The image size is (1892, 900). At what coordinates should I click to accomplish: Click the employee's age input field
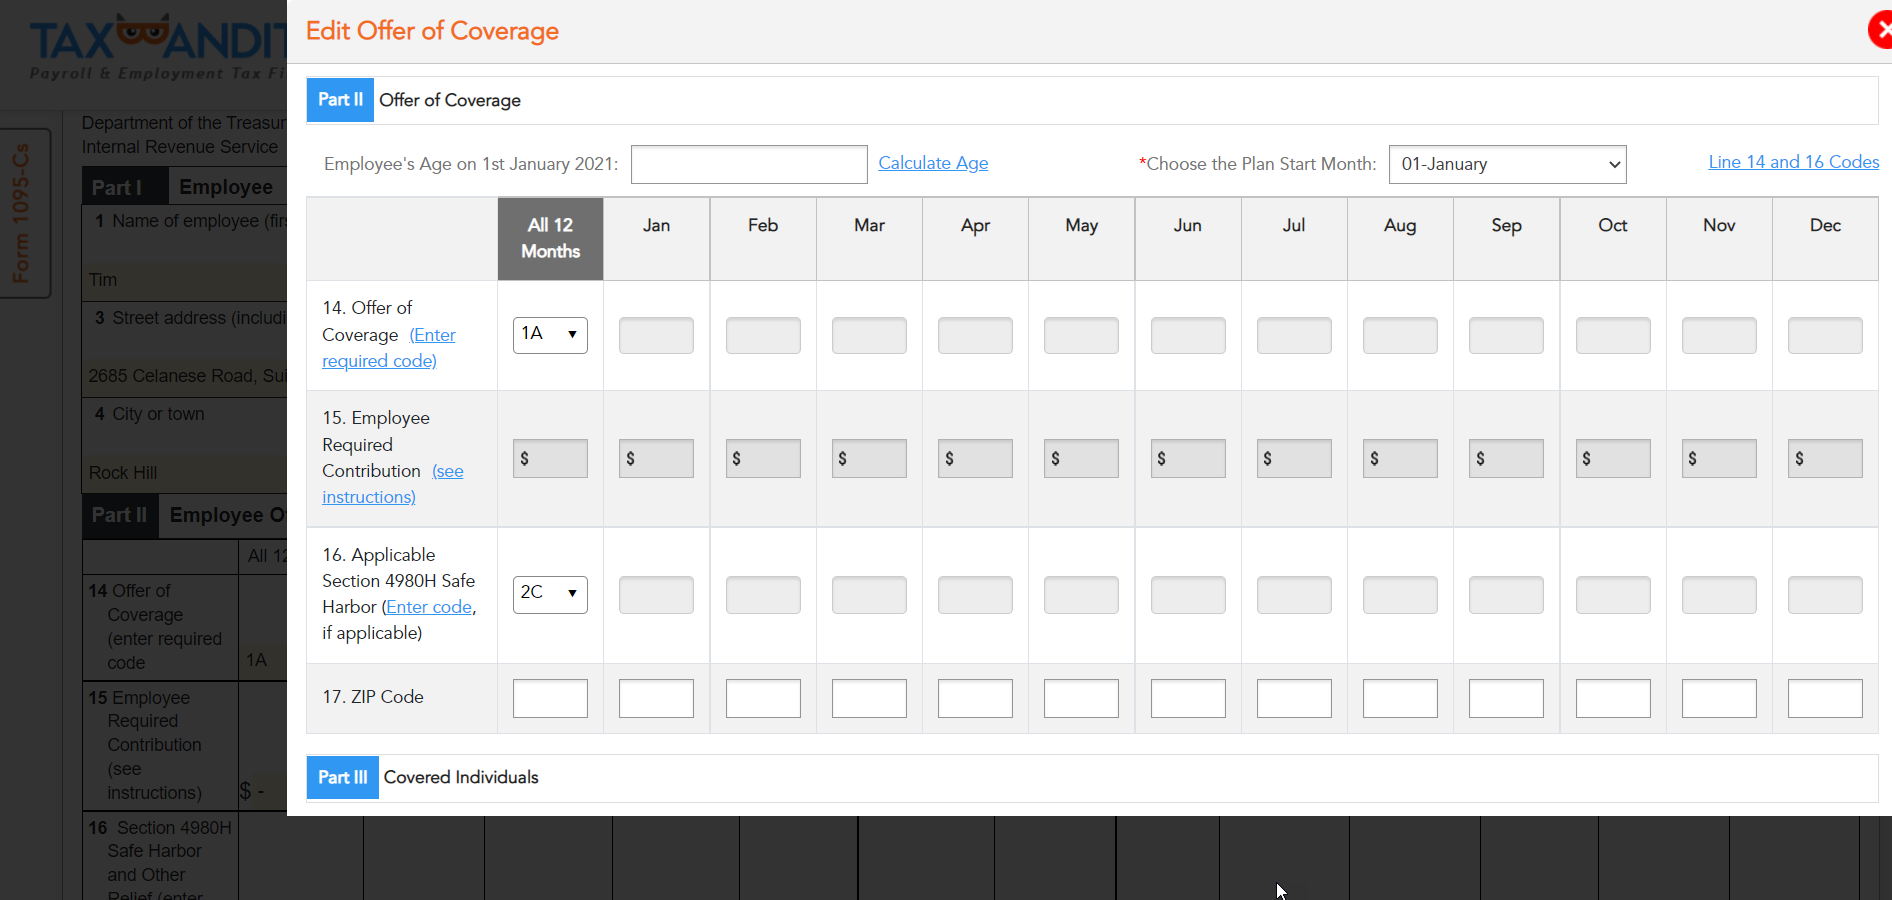tap(748, 164)
